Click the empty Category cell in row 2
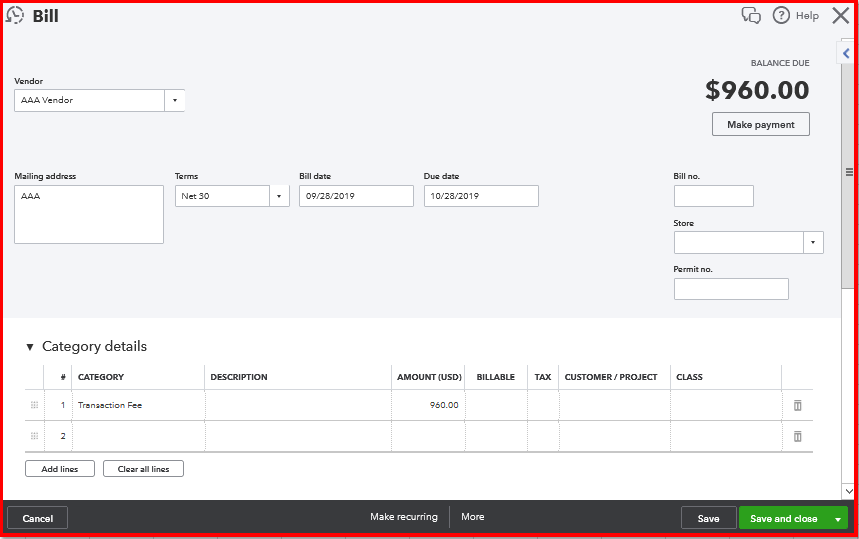This screenshot has height=539, width=859. (138, 437)
